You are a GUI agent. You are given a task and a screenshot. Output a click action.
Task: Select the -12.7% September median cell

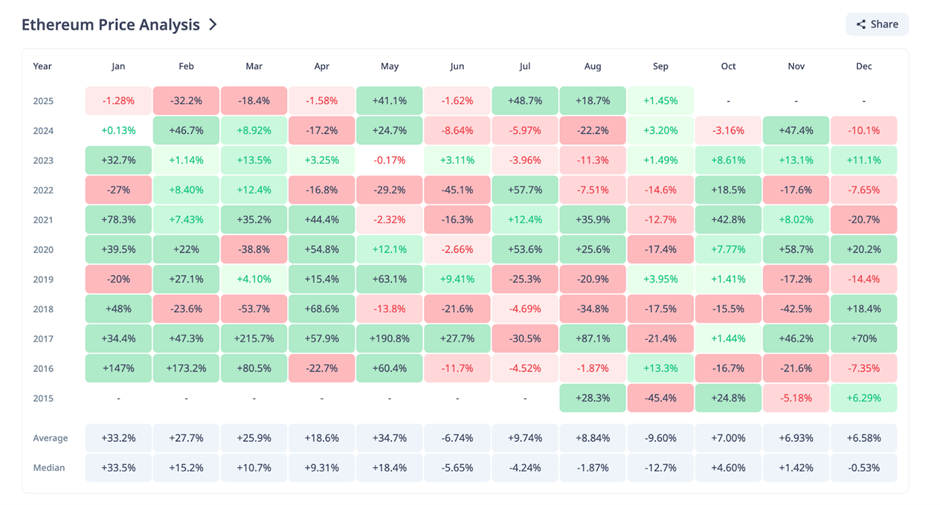(660, 468)
